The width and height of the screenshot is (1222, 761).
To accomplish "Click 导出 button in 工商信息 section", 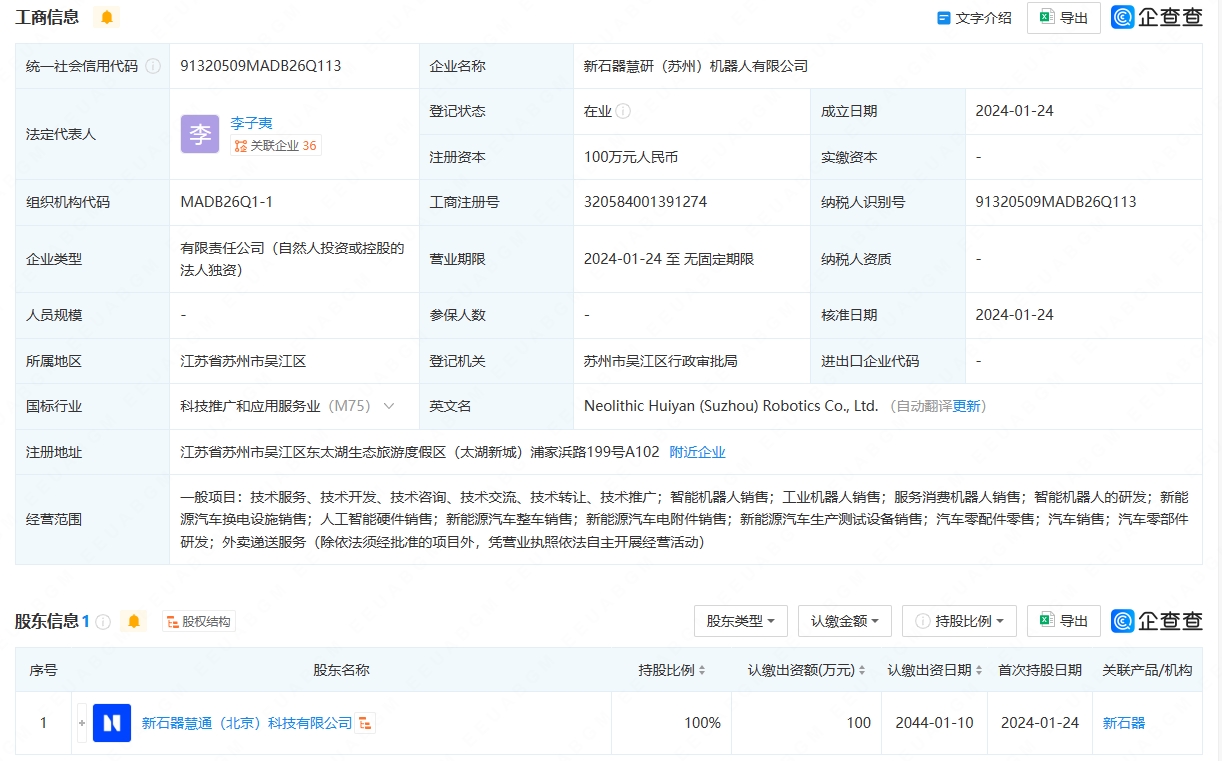I will pos(1063,17).
